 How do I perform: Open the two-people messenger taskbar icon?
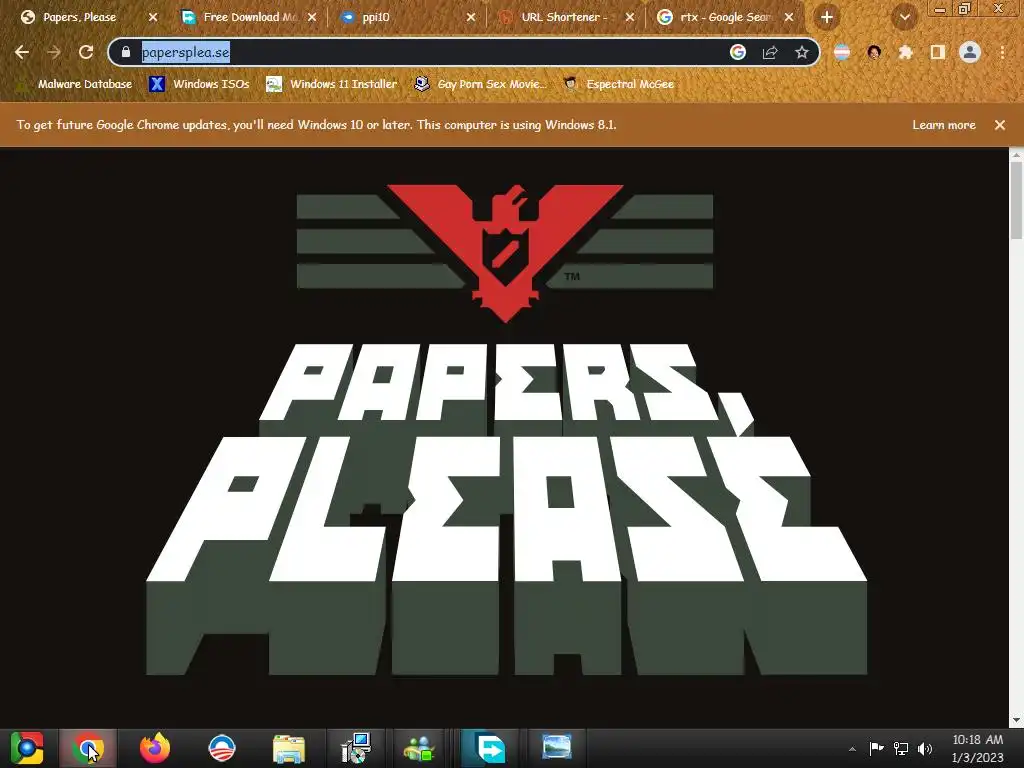(x=420, y=748)
